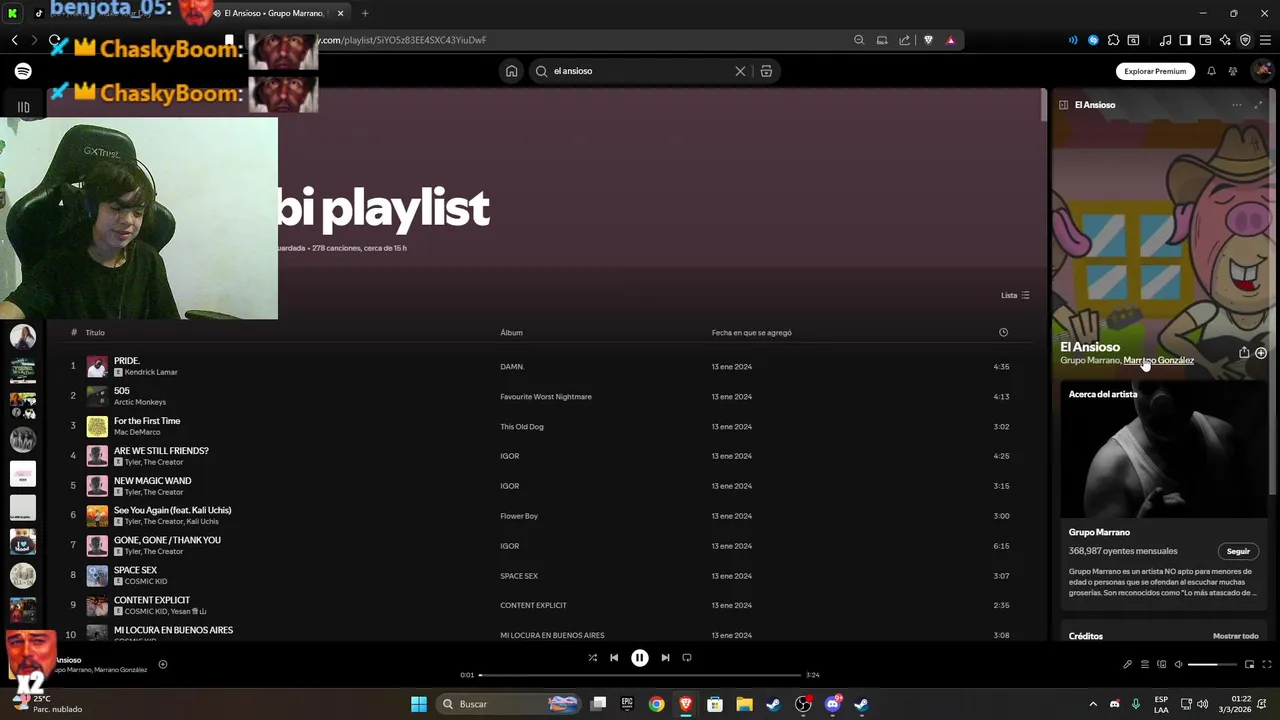Open the friend activity icon
The height and width of the screenshot is (720, 1280).
(1233, 71)
